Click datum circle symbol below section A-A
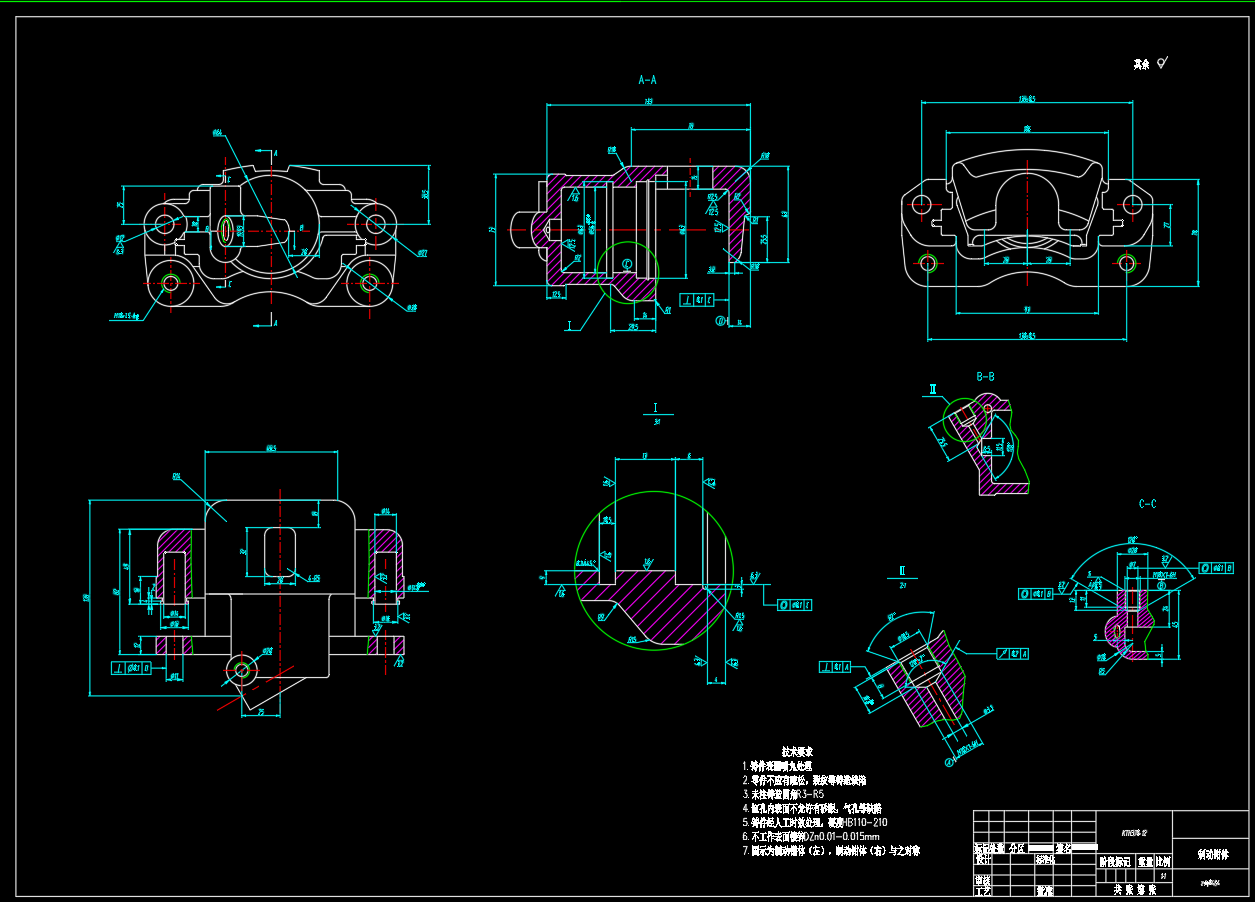The height and width of the screenshot is (902, 1255). [721, 322]
